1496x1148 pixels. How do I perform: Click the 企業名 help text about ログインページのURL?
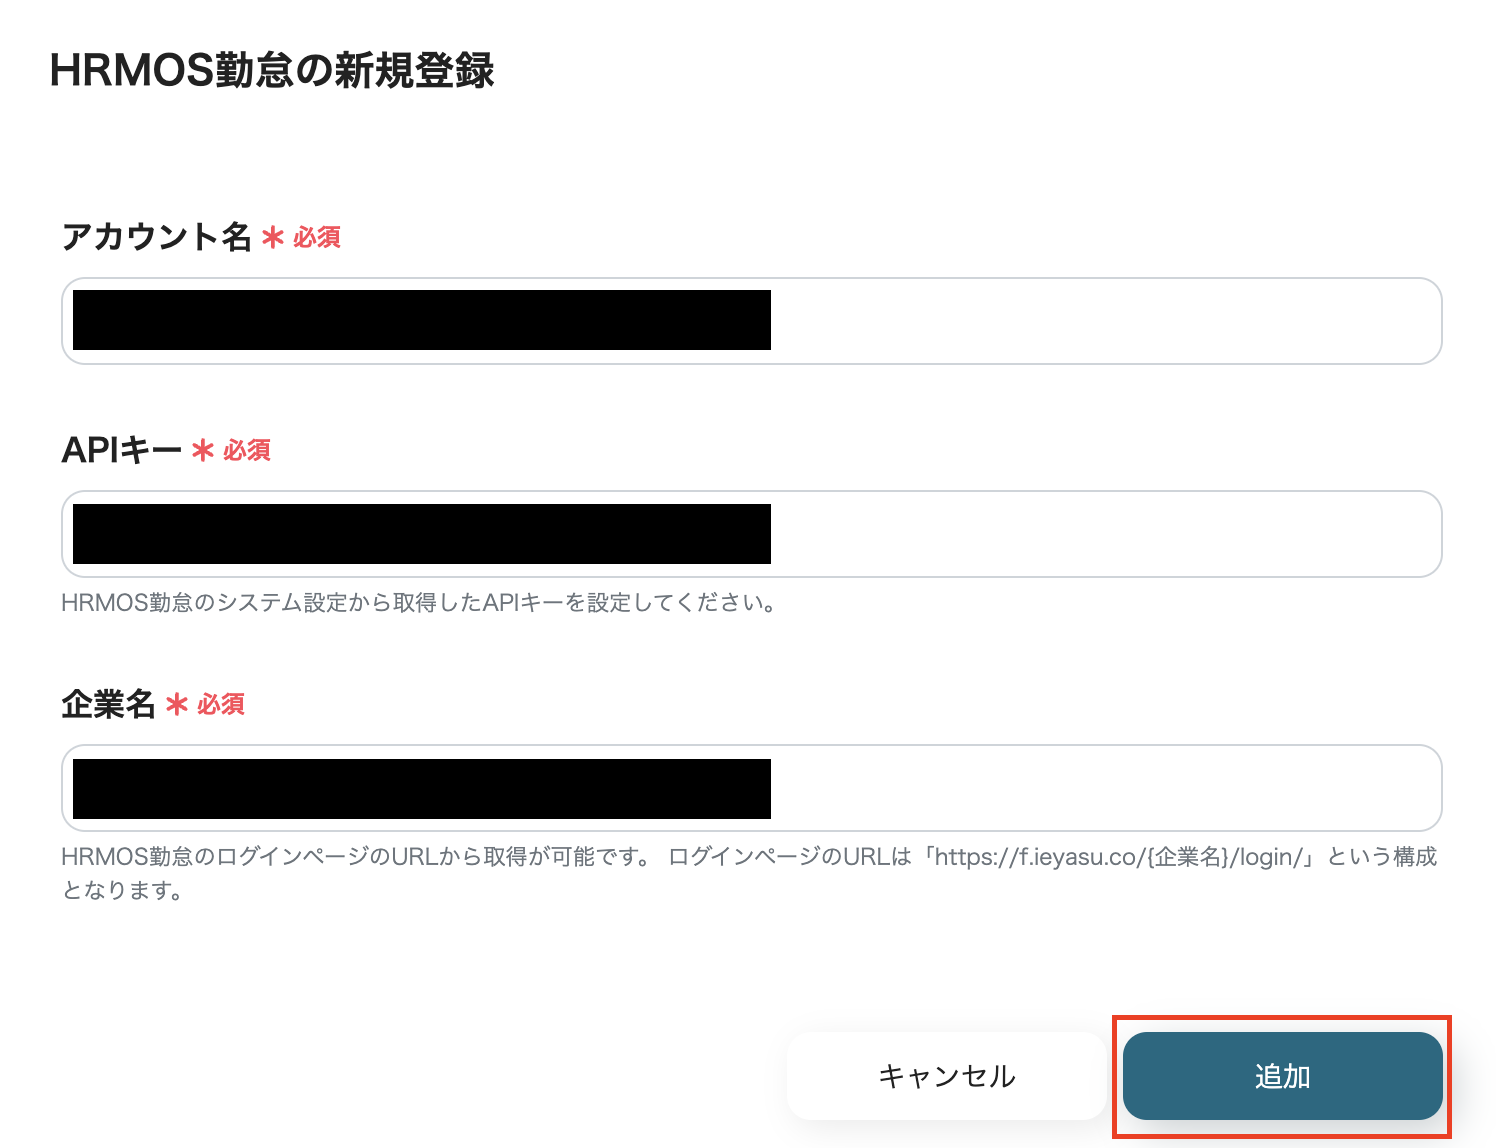coord(749,873)
